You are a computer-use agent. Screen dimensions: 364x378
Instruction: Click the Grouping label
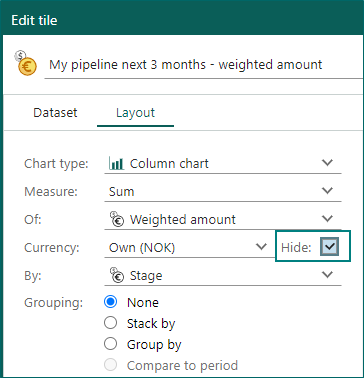coord(53,303)
